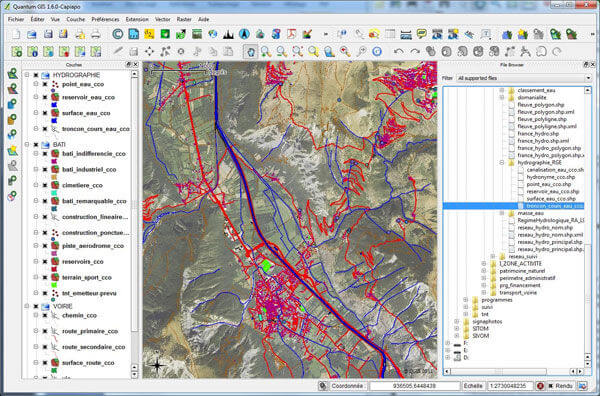Select the Pan Map hand tool
Image resolution: width=600 pixels, height=396 pixels.
point(251,51)
